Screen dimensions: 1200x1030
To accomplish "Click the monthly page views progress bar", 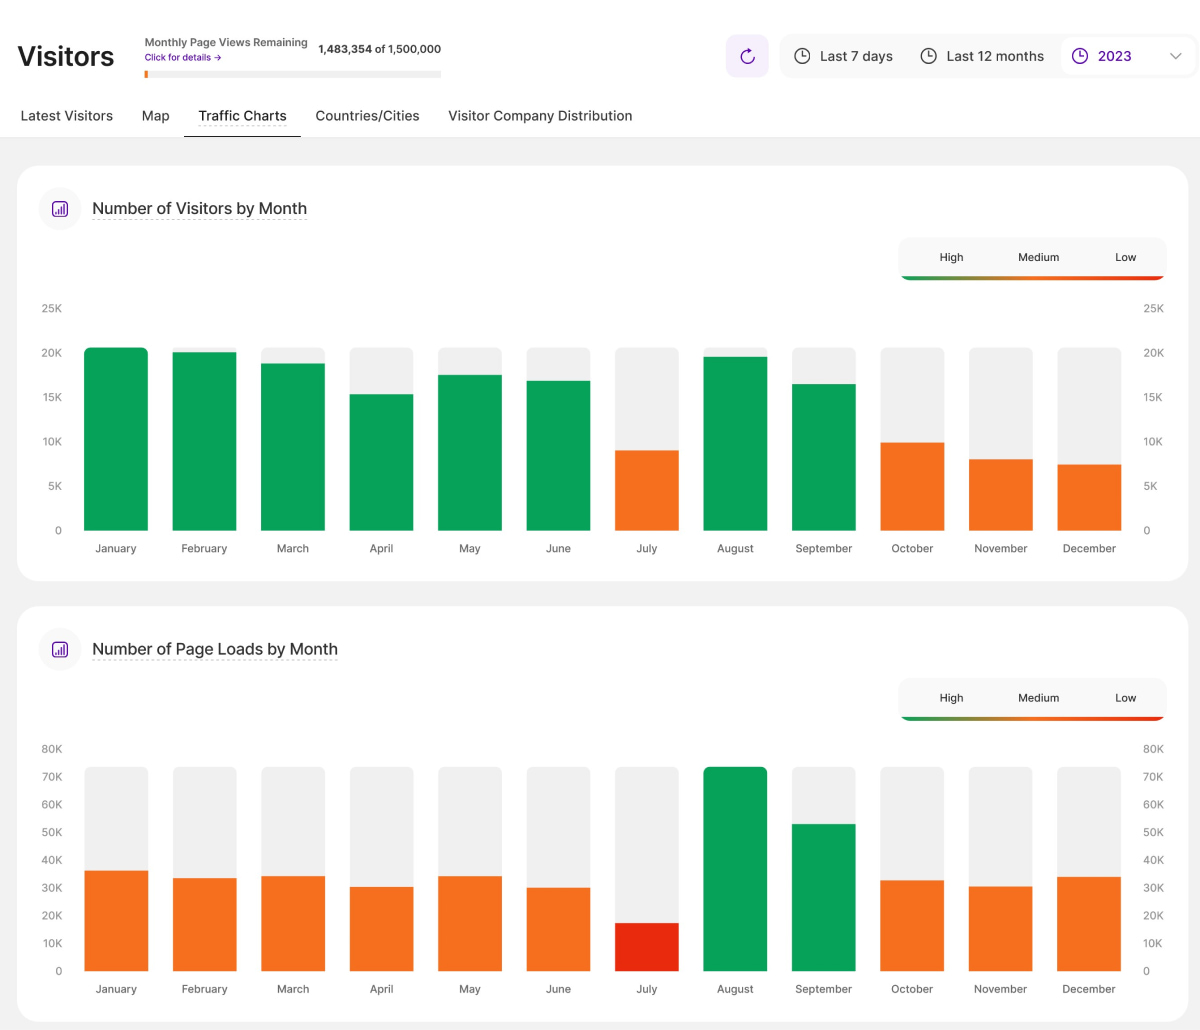I will [x=292, y=74].
